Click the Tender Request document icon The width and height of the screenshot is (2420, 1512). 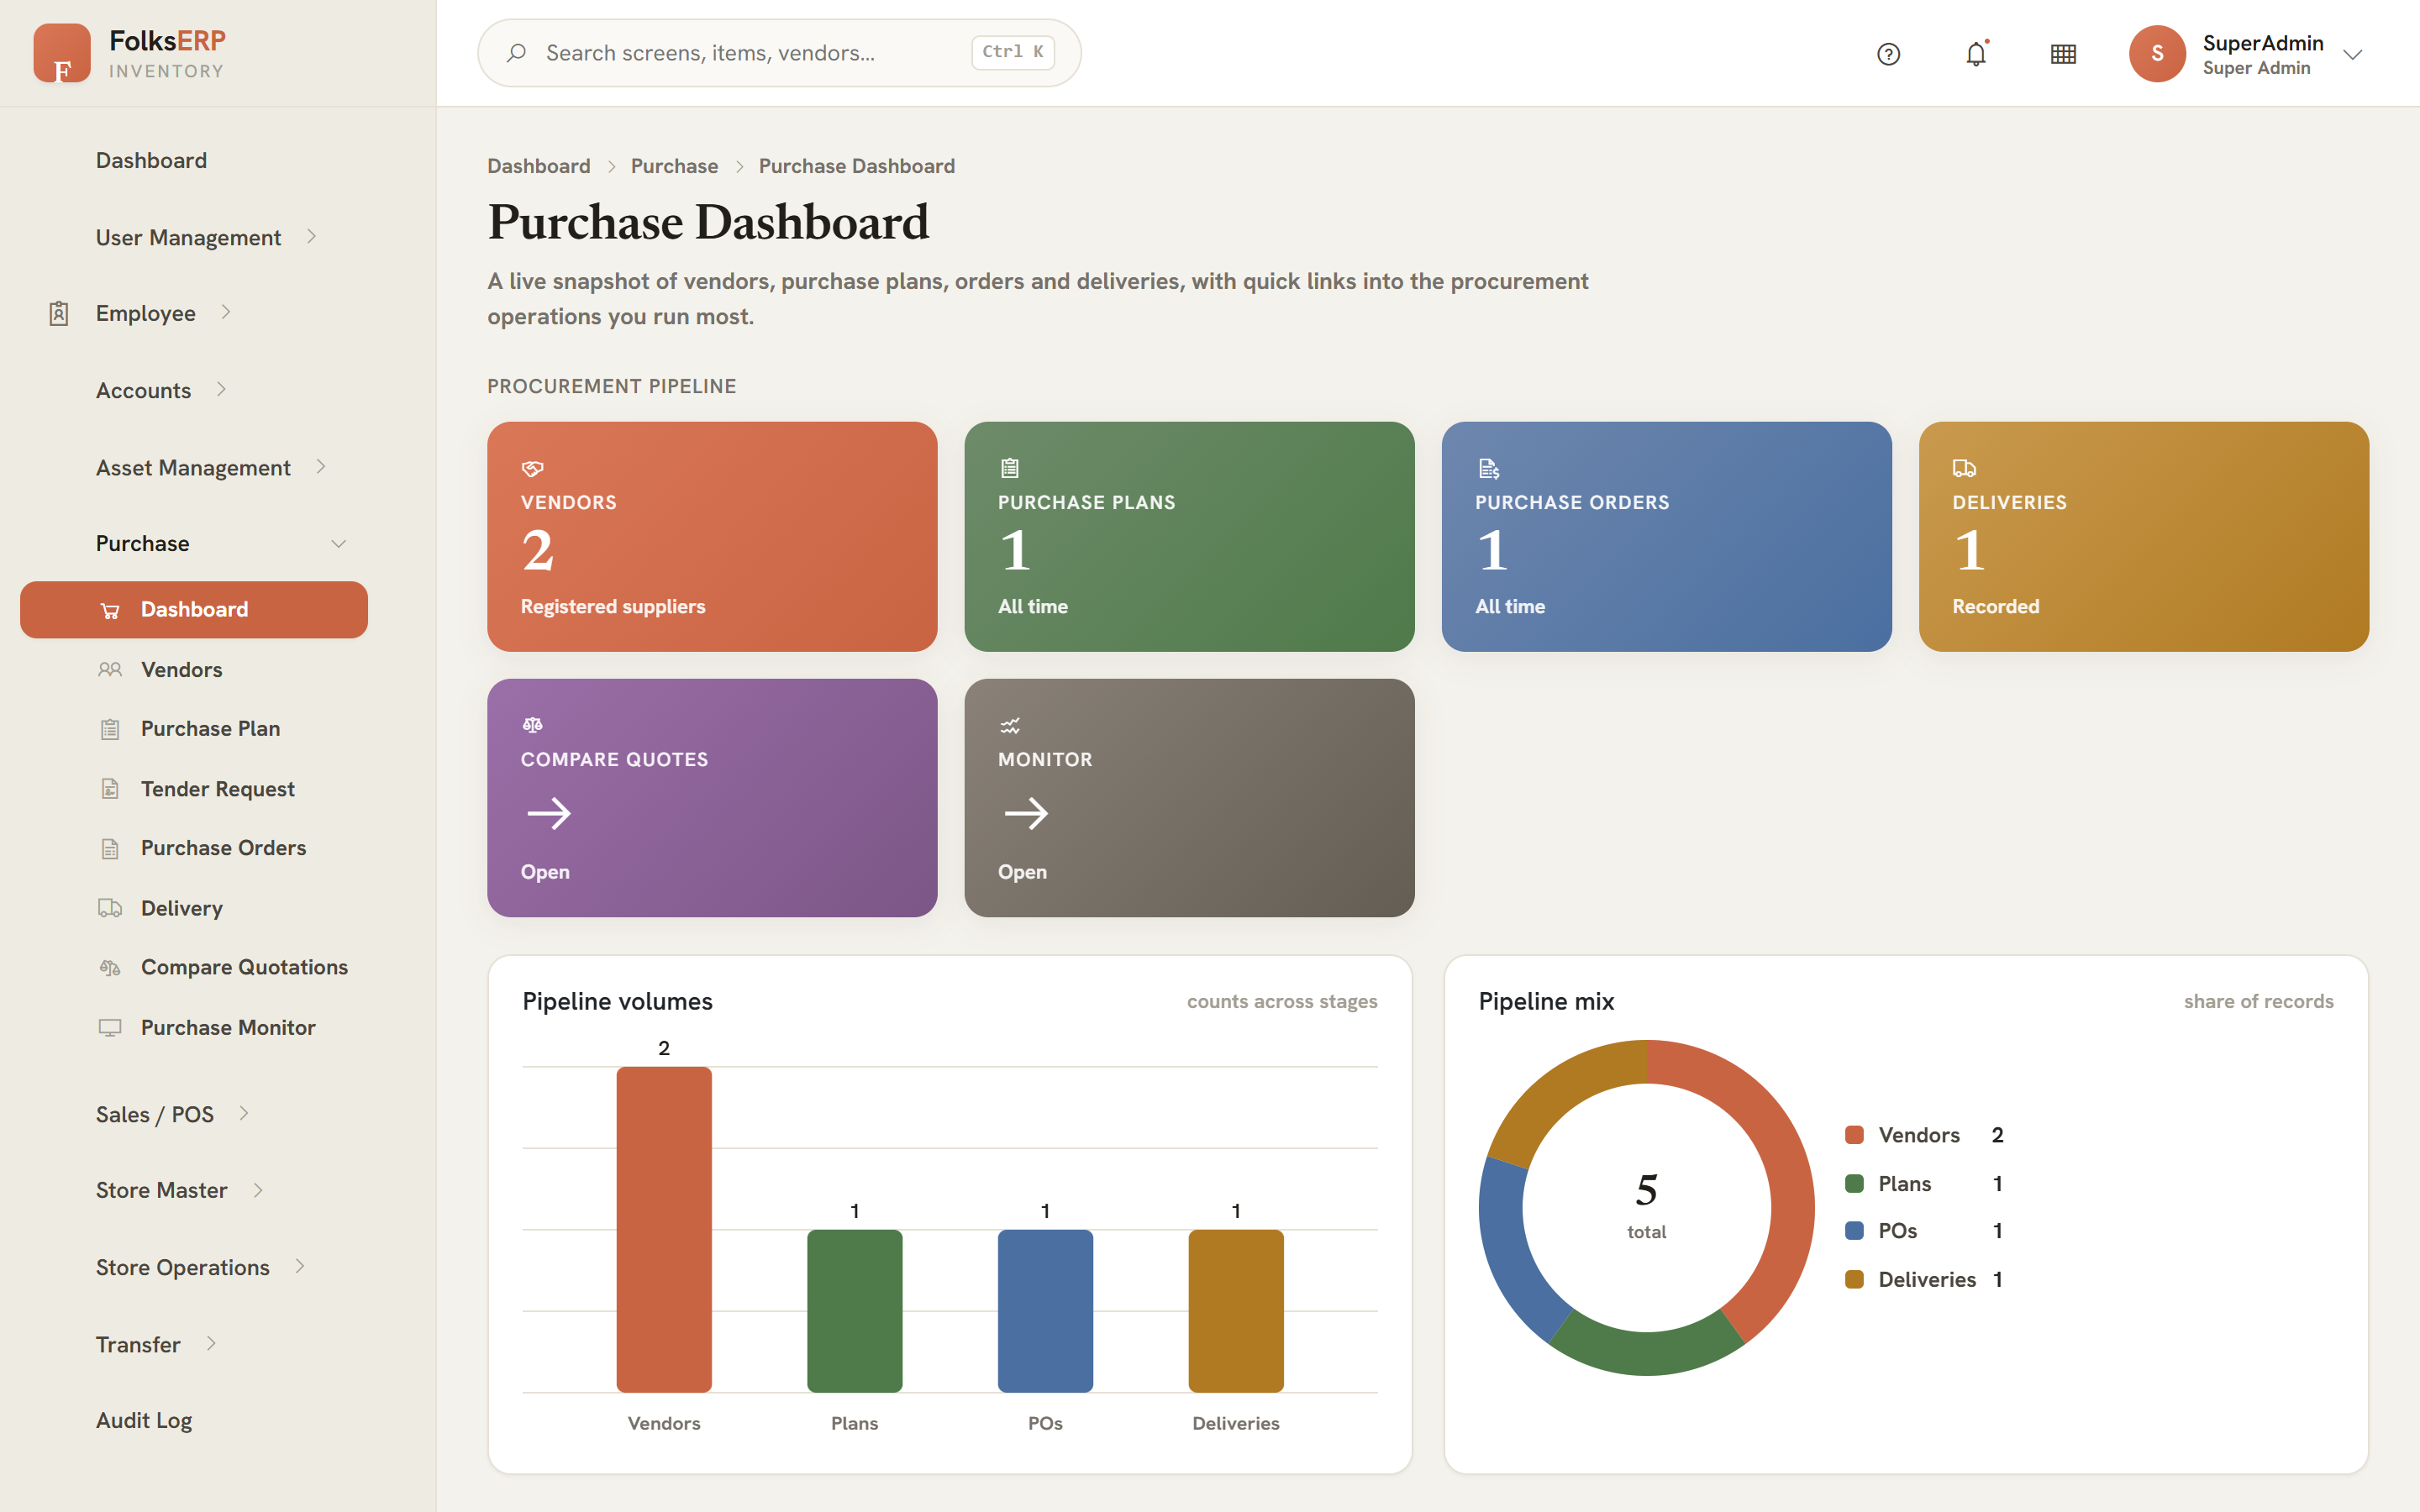coord(110,789)
